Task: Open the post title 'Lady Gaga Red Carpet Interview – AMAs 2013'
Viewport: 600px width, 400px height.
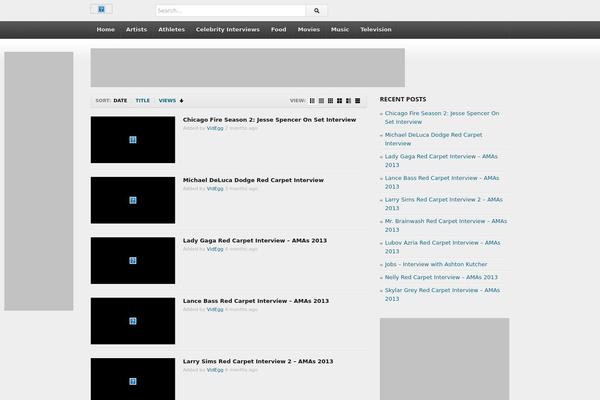Action: point(255,241)
